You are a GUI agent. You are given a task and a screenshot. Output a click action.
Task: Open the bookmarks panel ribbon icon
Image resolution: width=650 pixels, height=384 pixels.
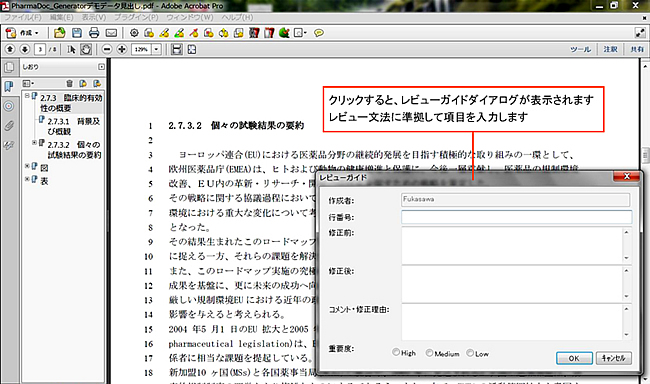coord(9,86)
